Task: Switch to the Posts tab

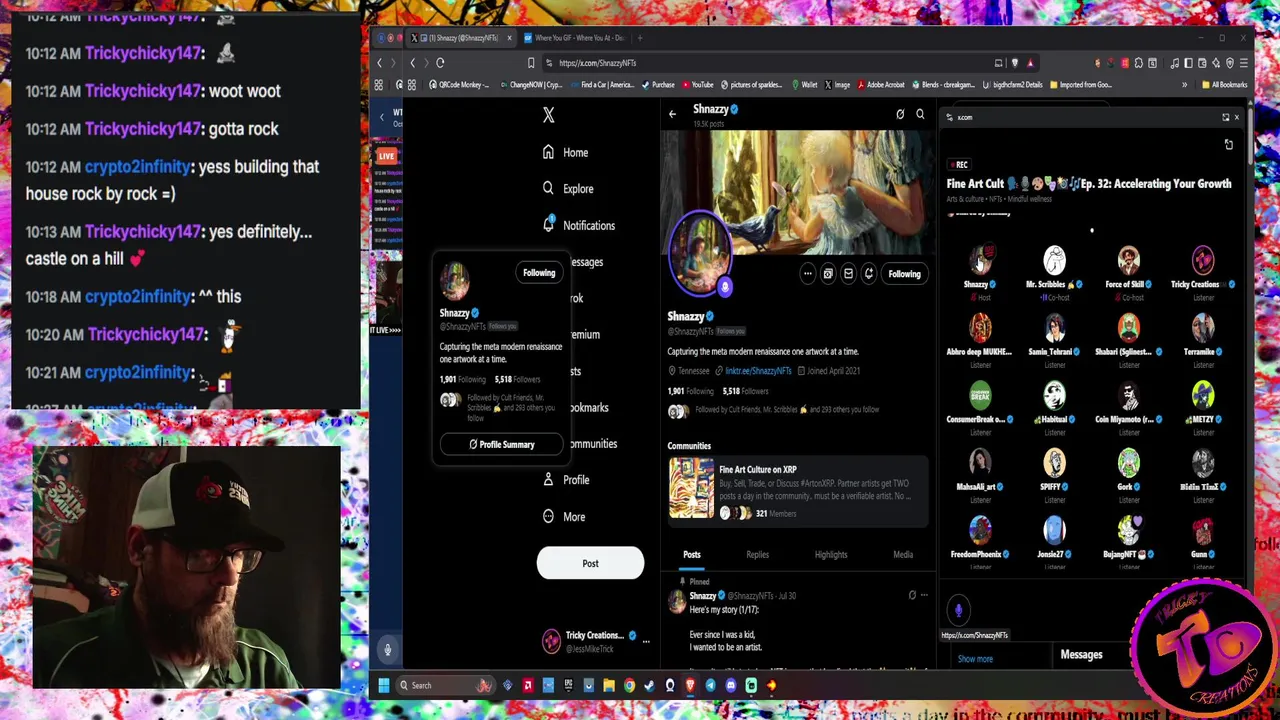Action: (692, 554)
